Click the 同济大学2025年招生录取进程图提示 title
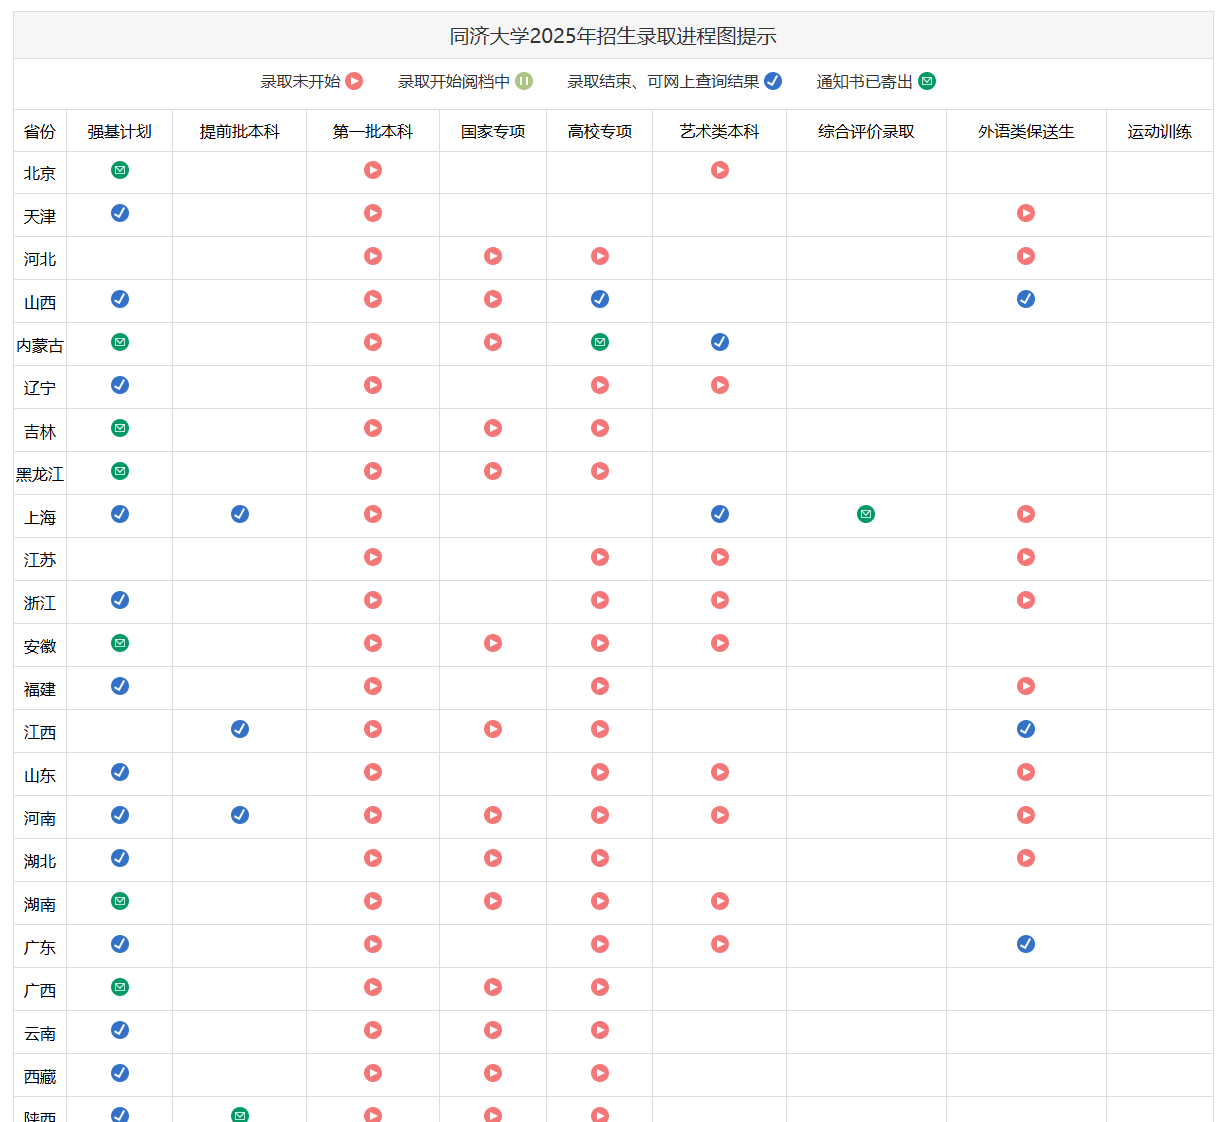1225x1122 pixels. coord(613,36)
